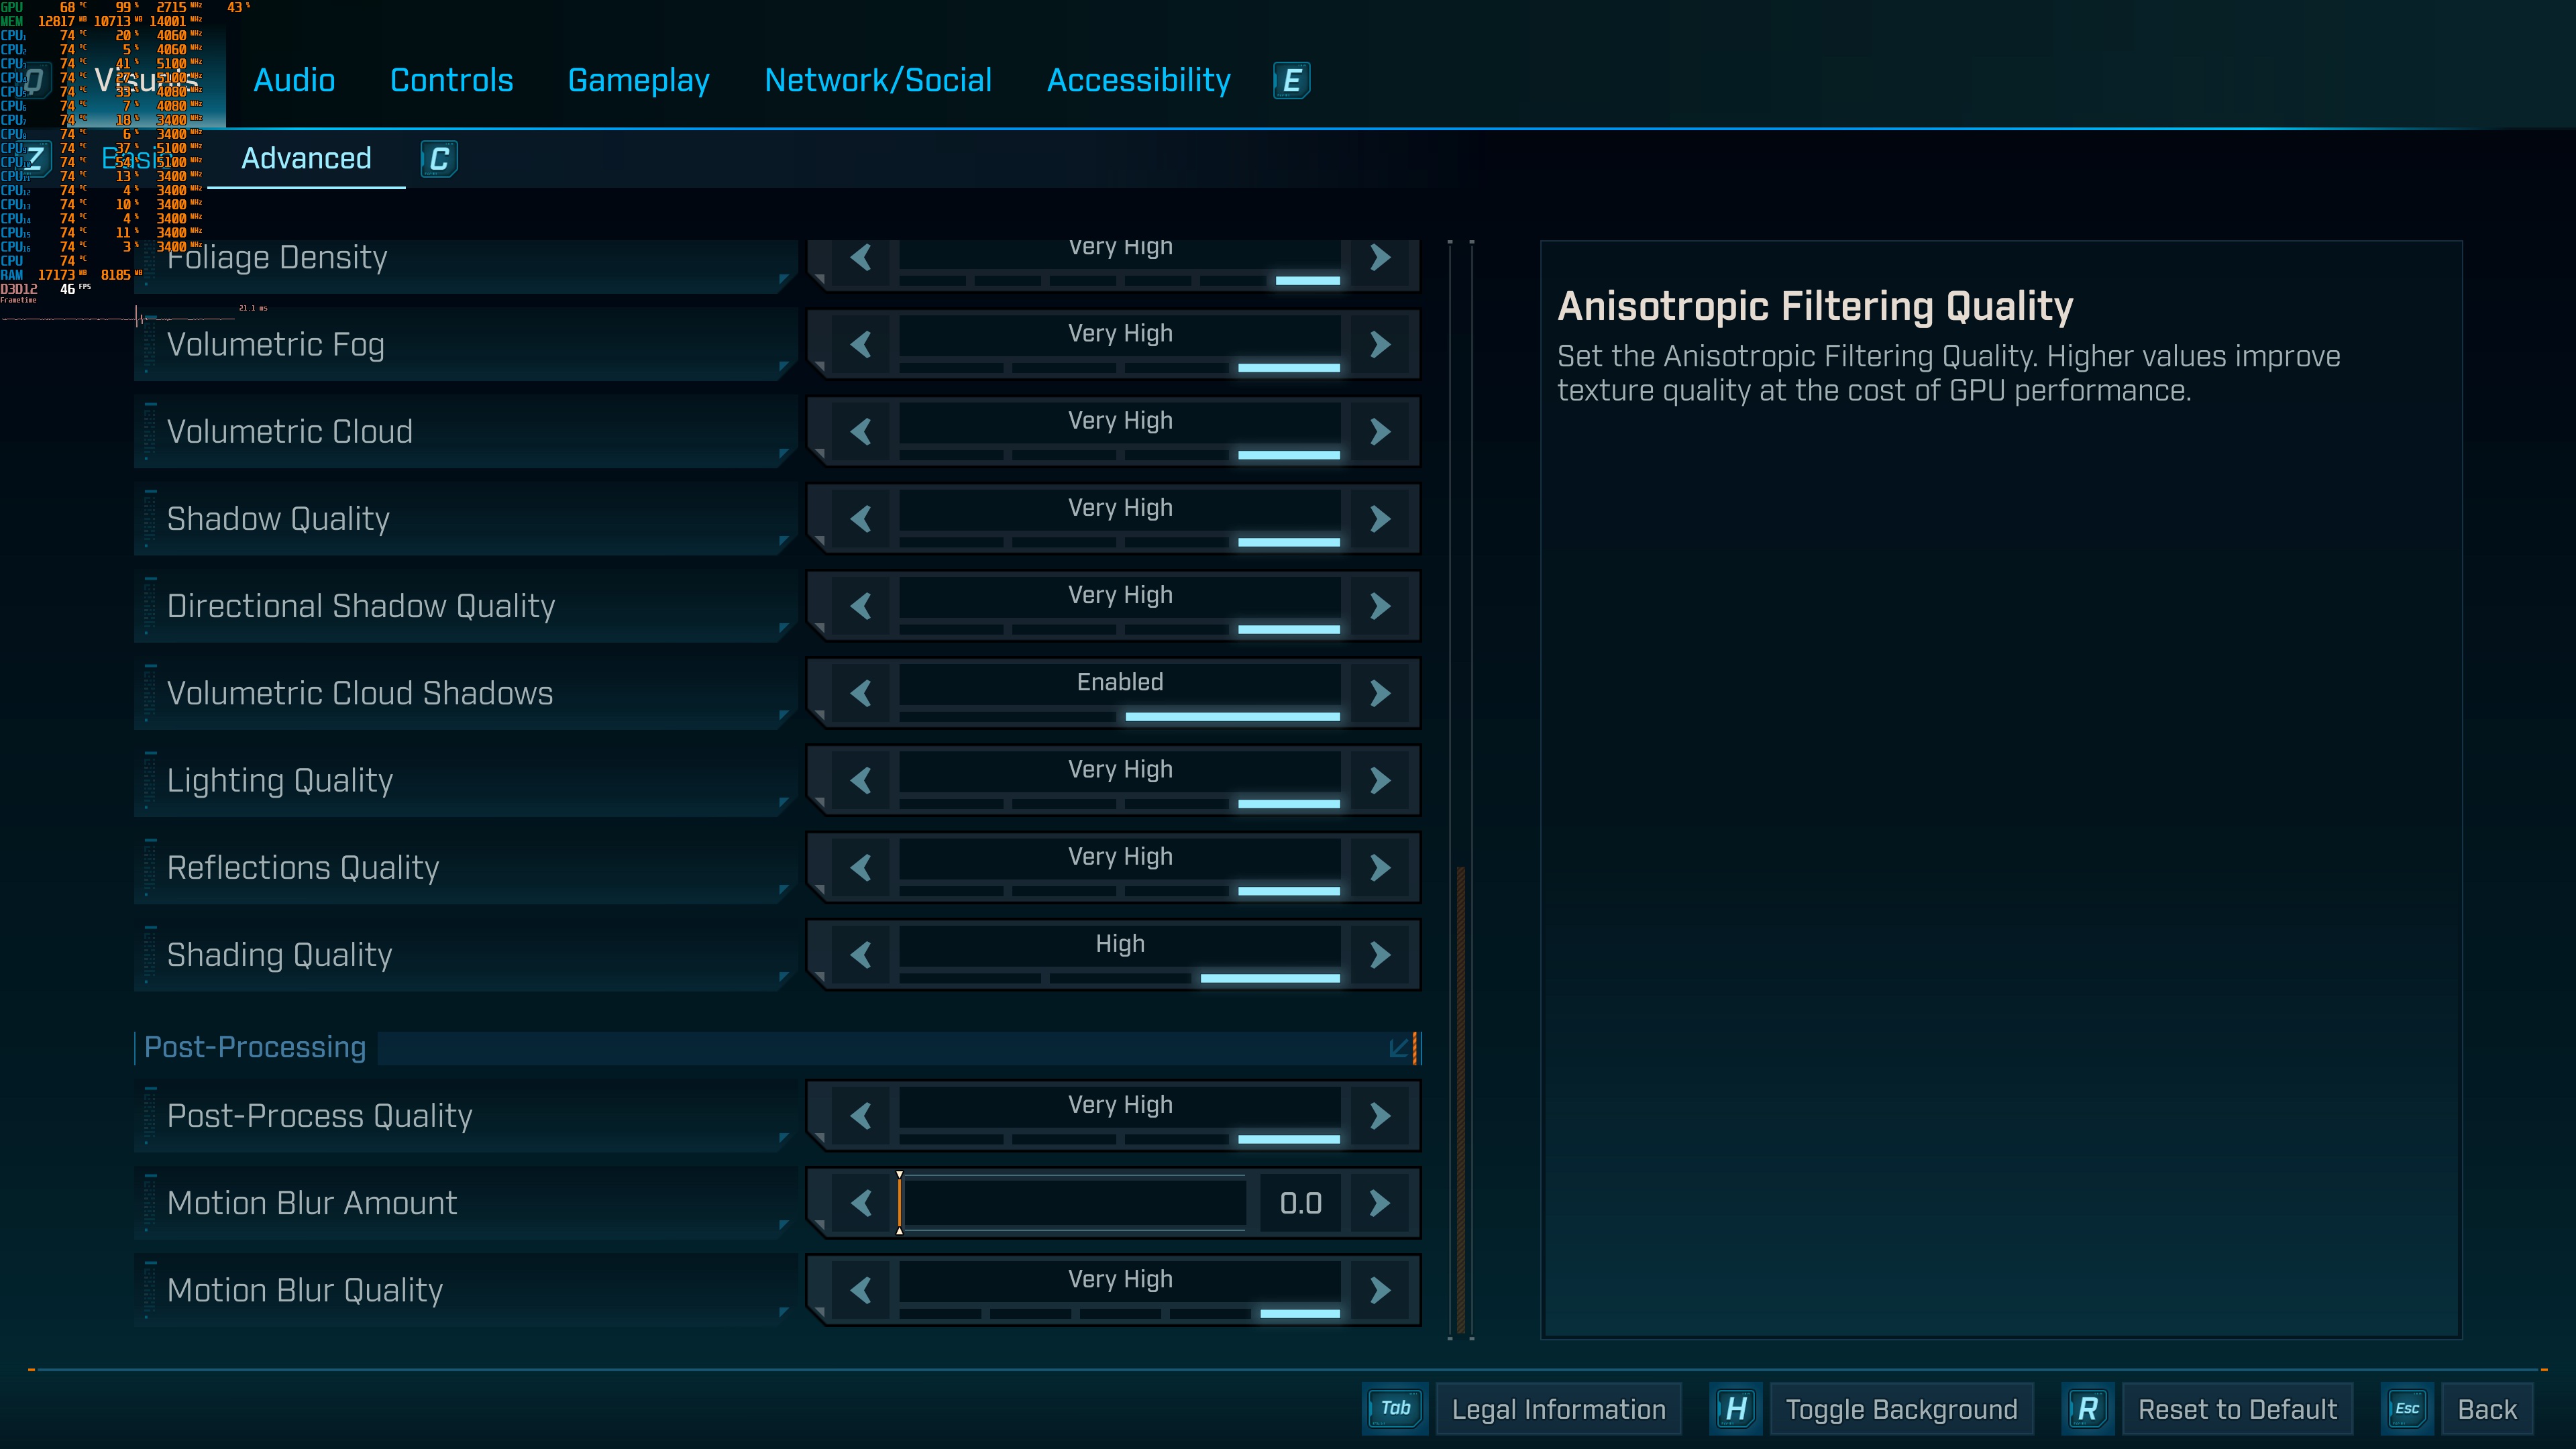Decrease the Volumetric Fog with left arrow

(x=861, y=345)
